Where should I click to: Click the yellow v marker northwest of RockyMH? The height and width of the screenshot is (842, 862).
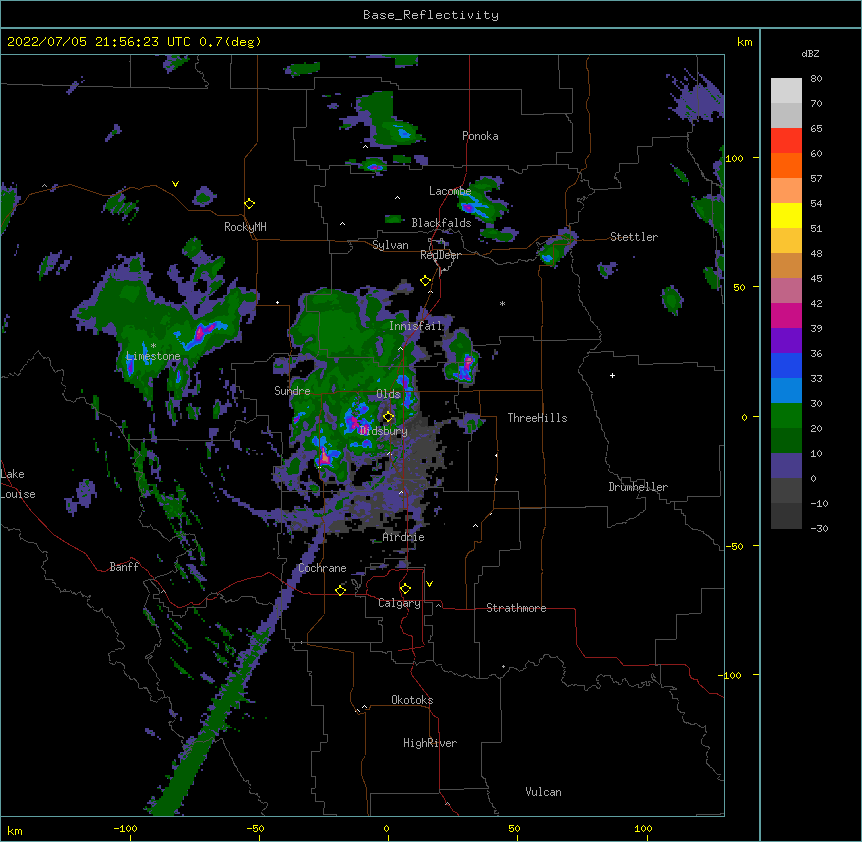point(175,184)
